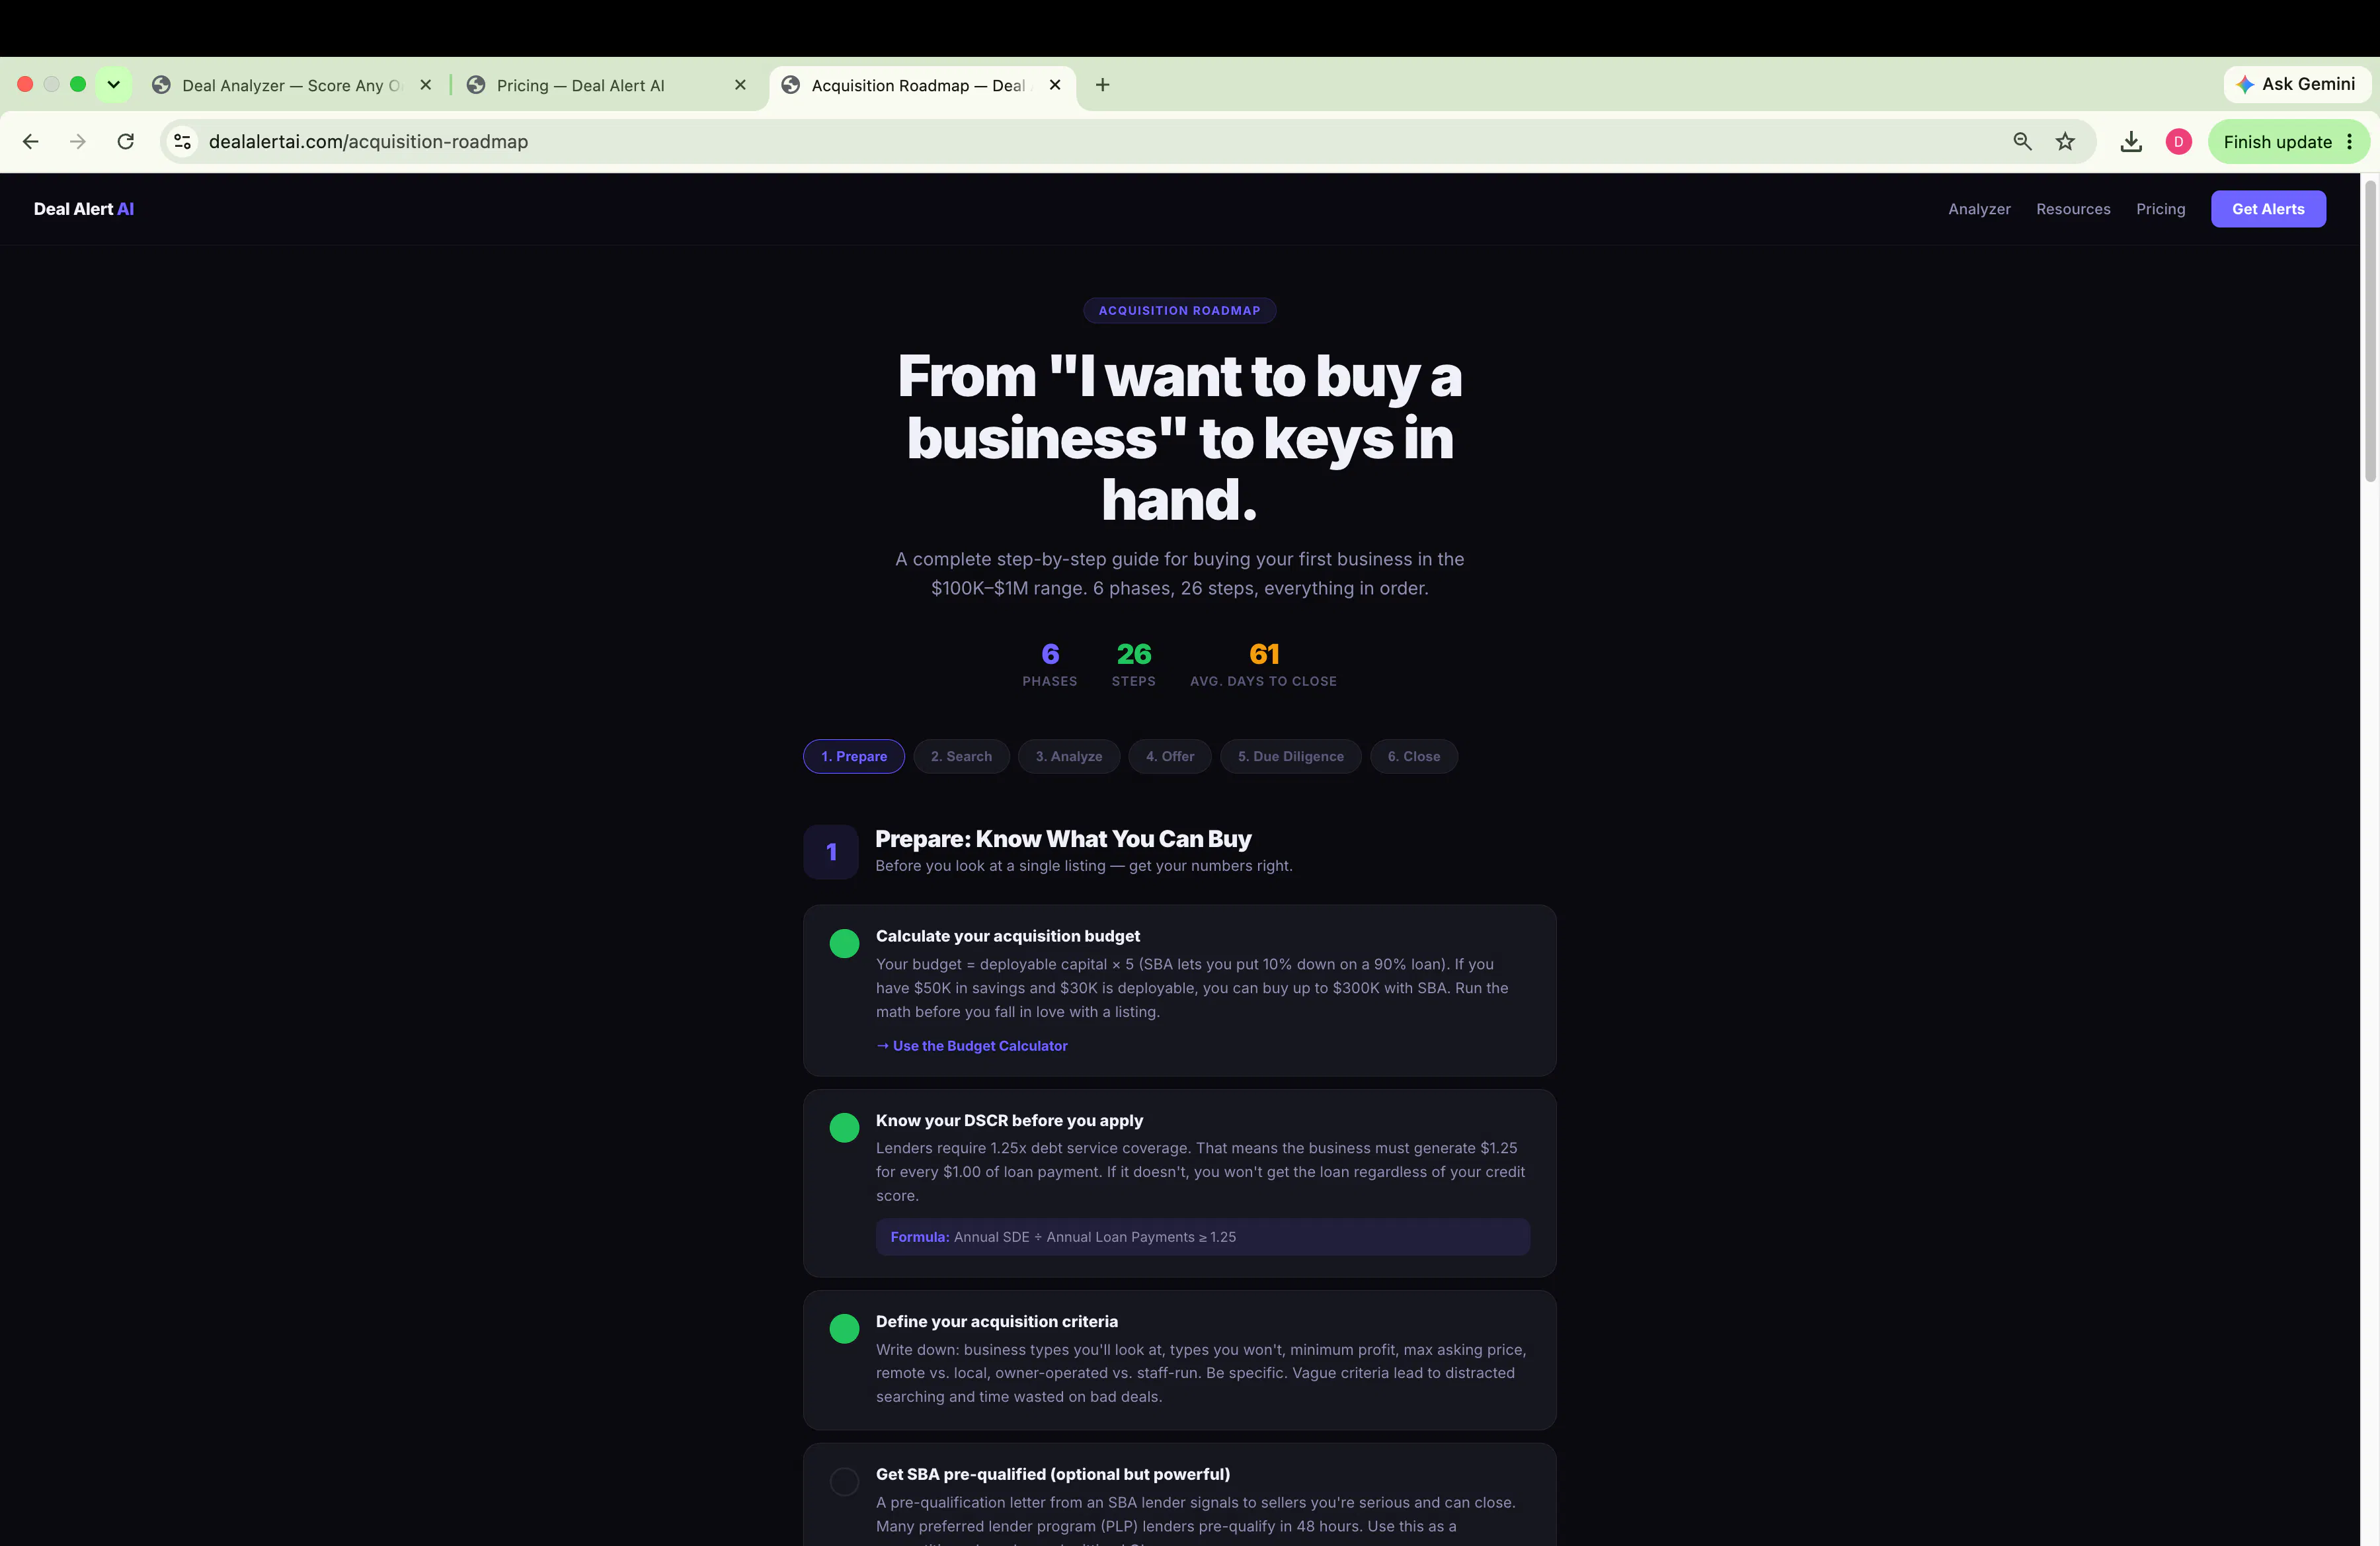Bookmark this page with the star icon
2380x1546 pixels.
click(x=2065, y=142)
